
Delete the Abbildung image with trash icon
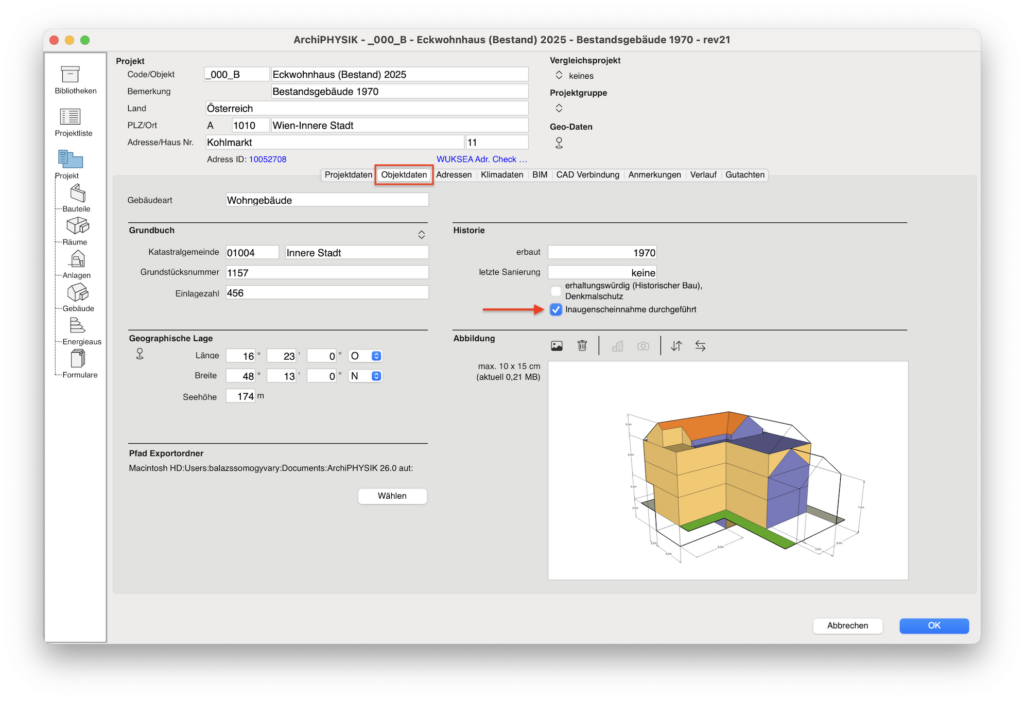tap(582, 346)
